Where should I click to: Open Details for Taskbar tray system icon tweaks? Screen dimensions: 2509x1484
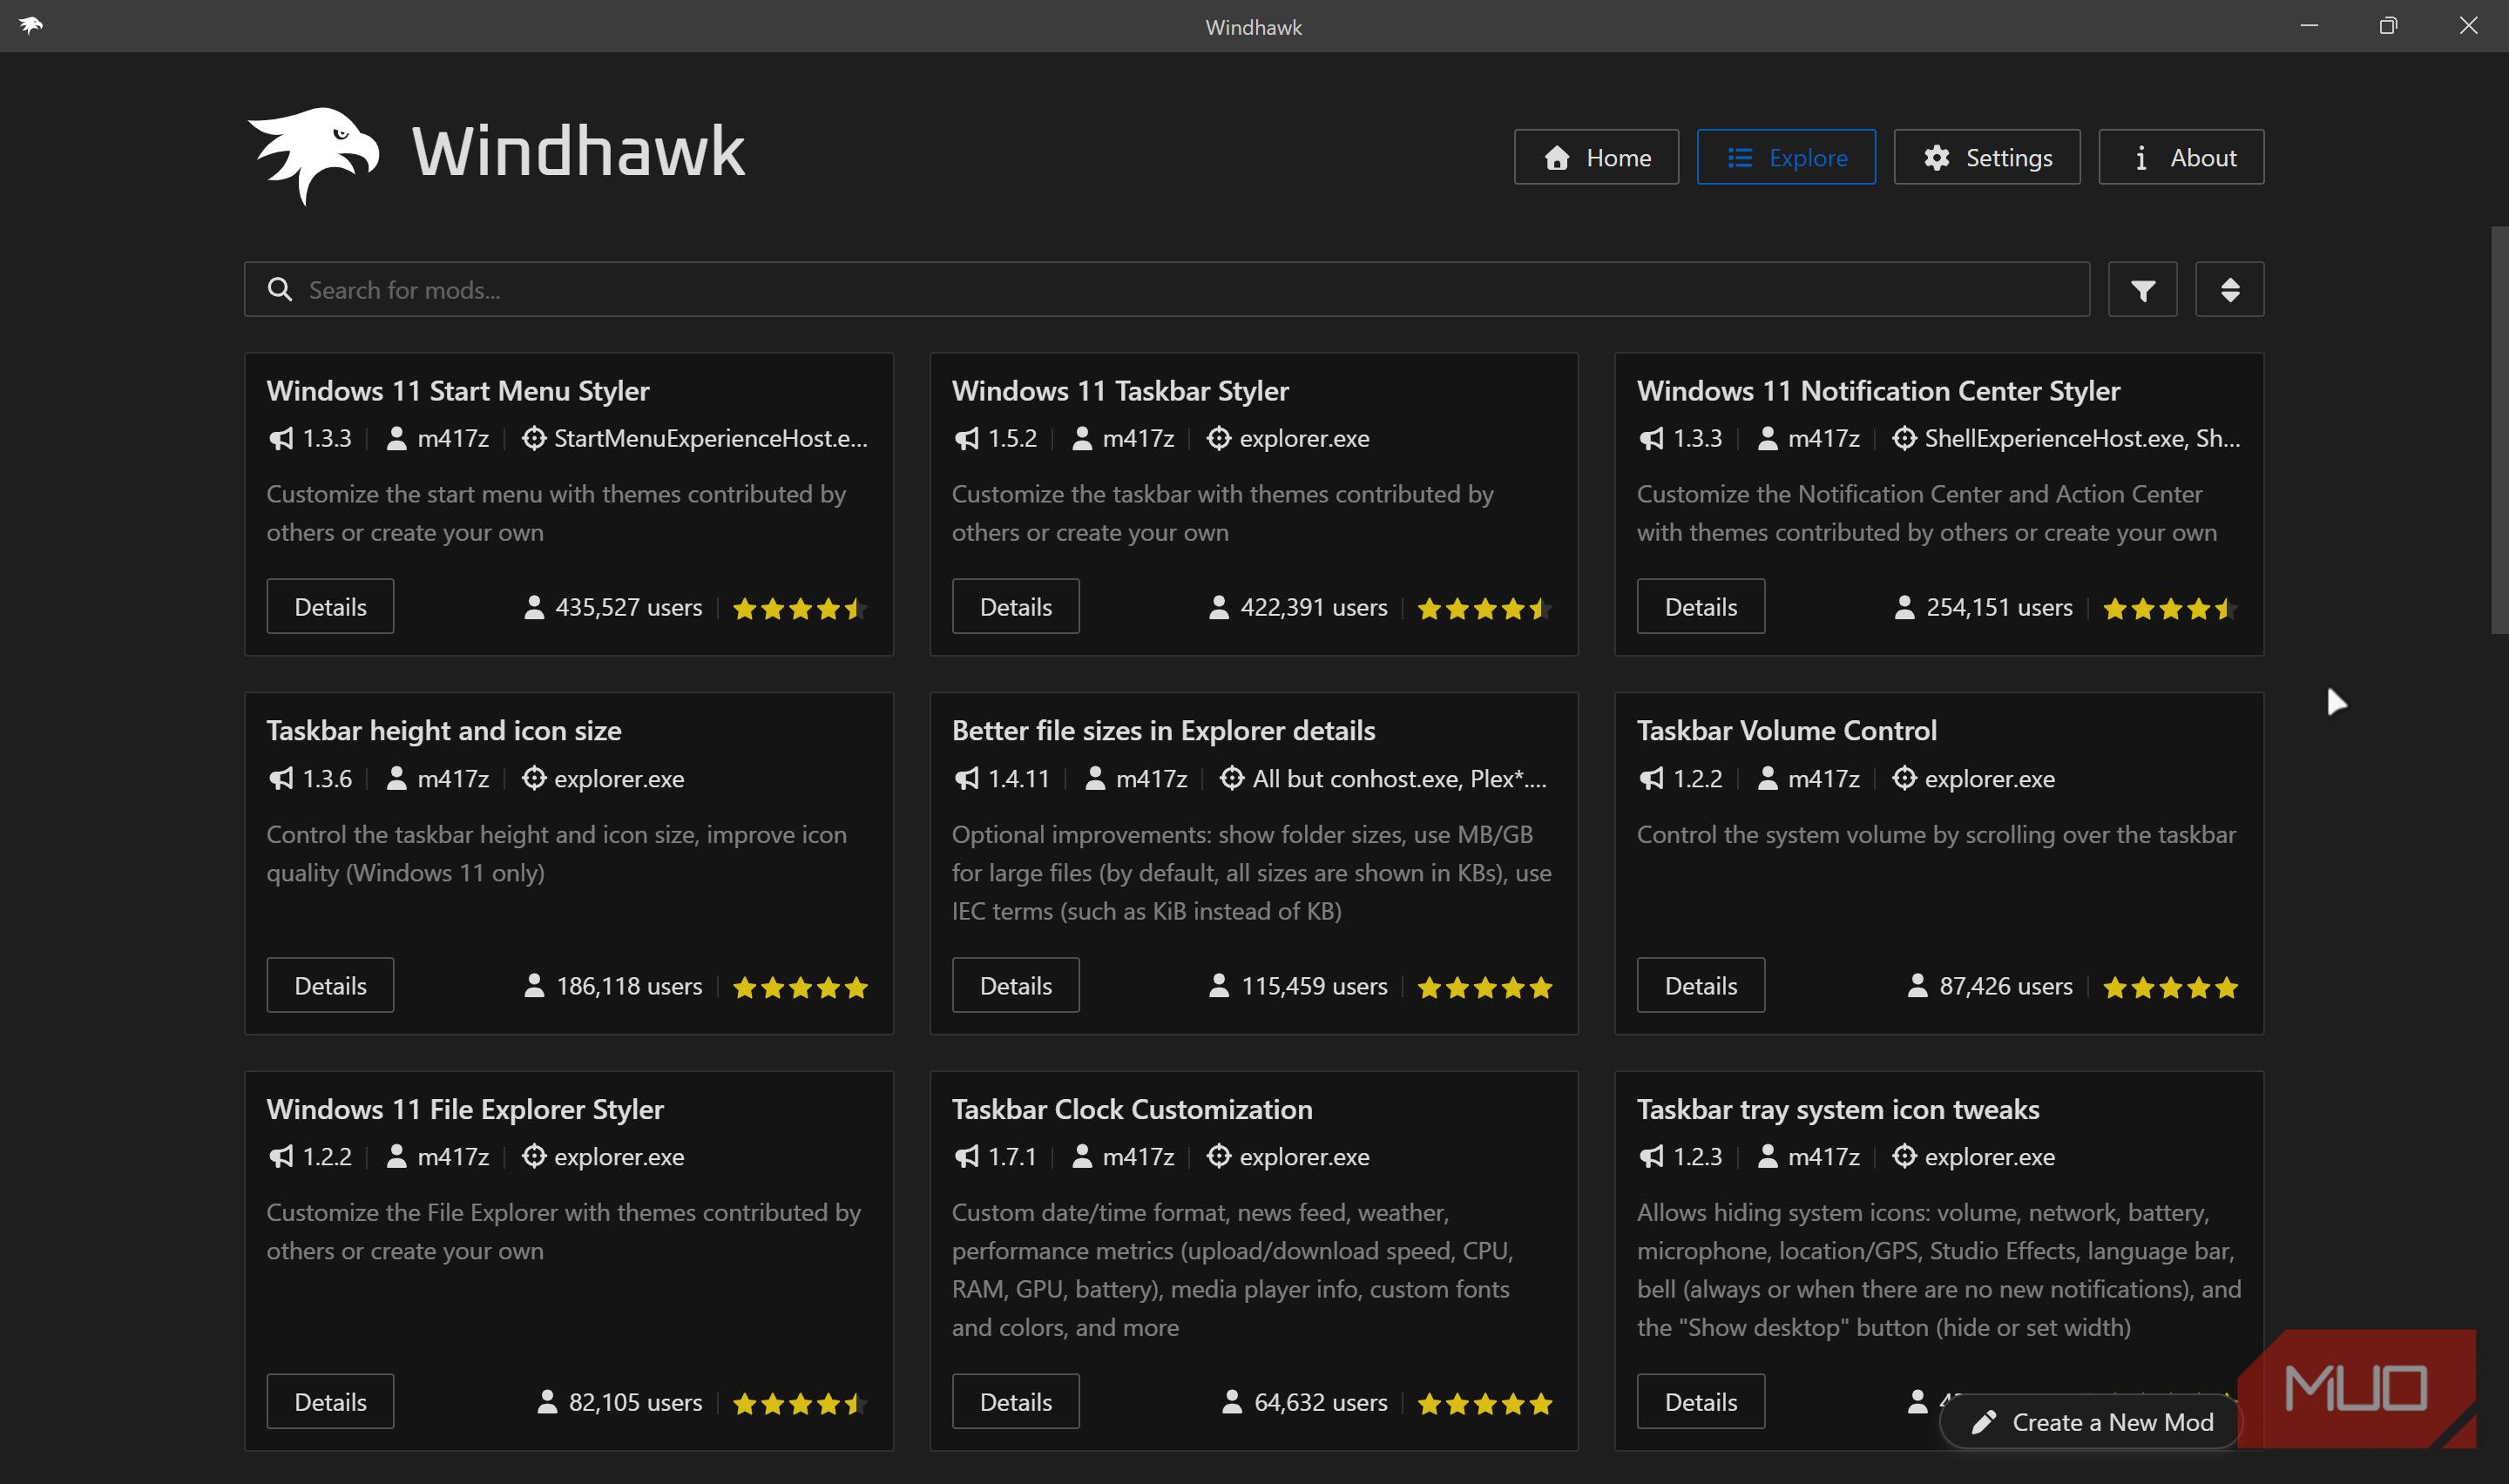tap(1700, 1401)
